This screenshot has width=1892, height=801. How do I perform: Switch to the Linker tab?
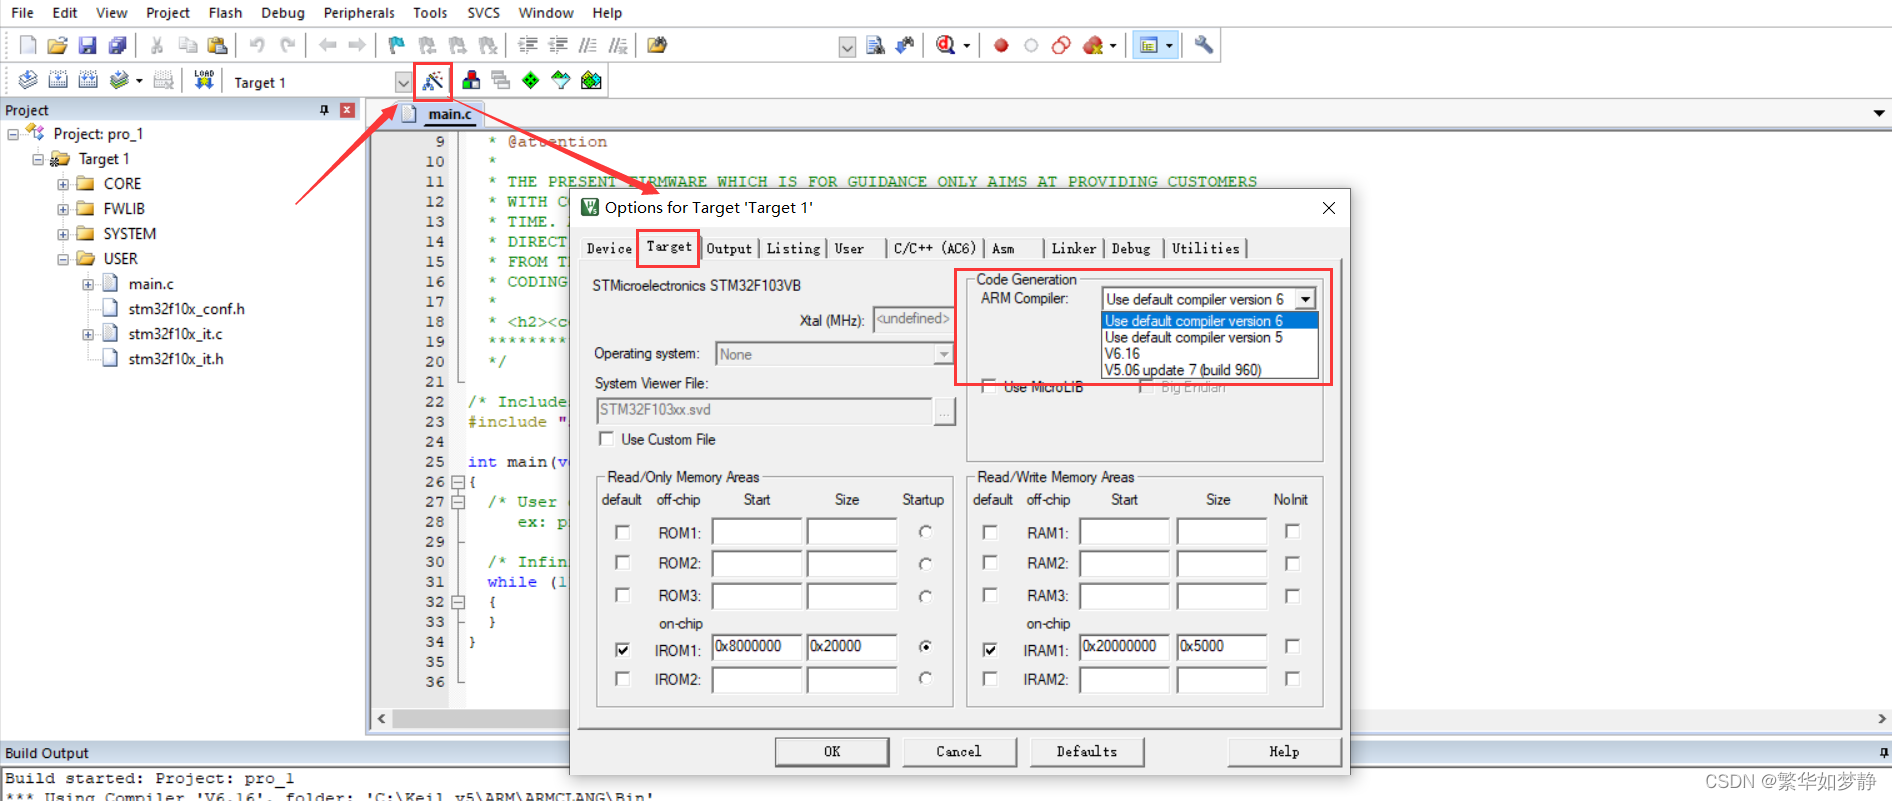1073,248
